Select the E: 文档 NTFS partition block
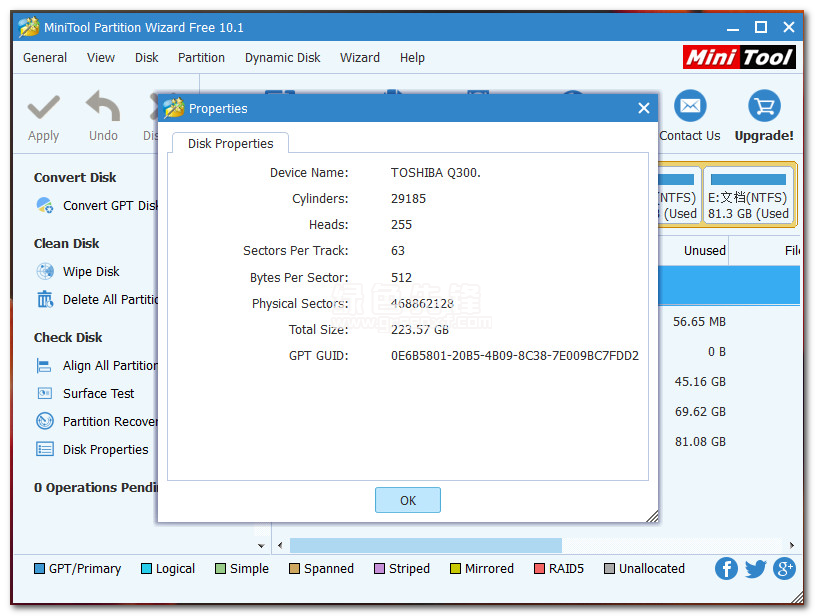This screenshot has height=616, width=815. [748, 195]
